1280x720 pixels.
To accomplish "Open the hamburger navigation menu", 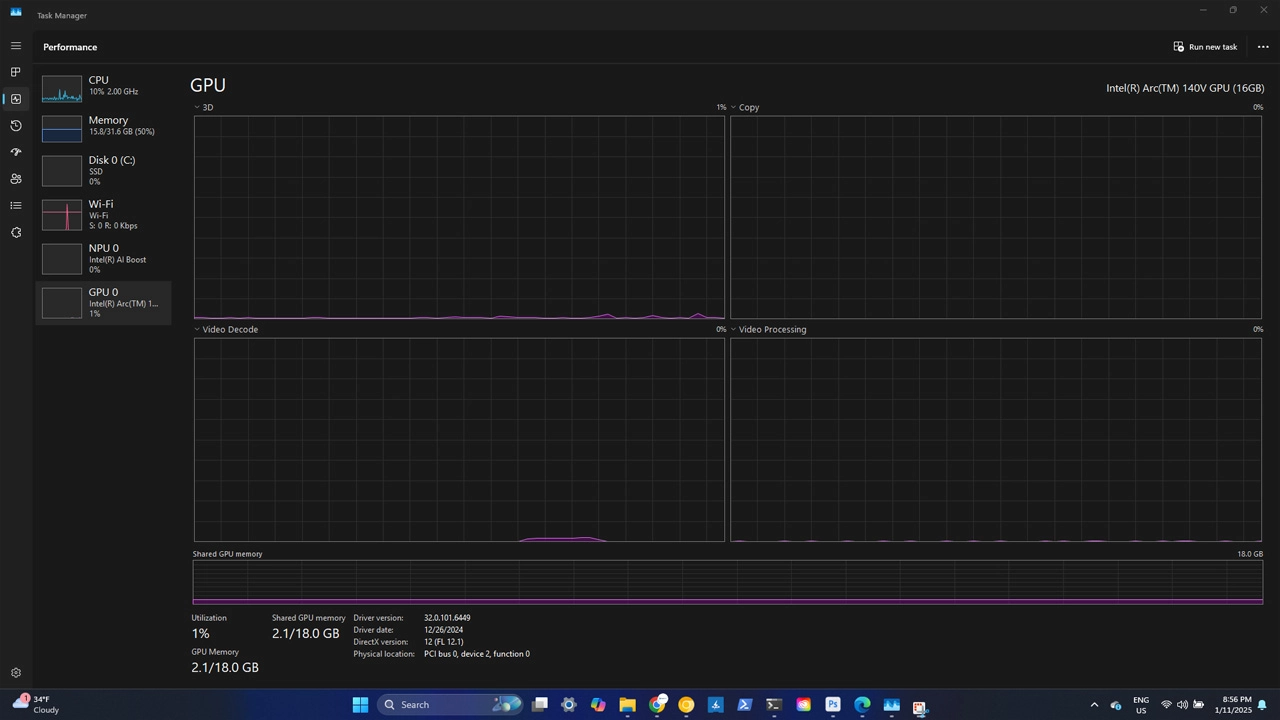I will tap(15, 46).
